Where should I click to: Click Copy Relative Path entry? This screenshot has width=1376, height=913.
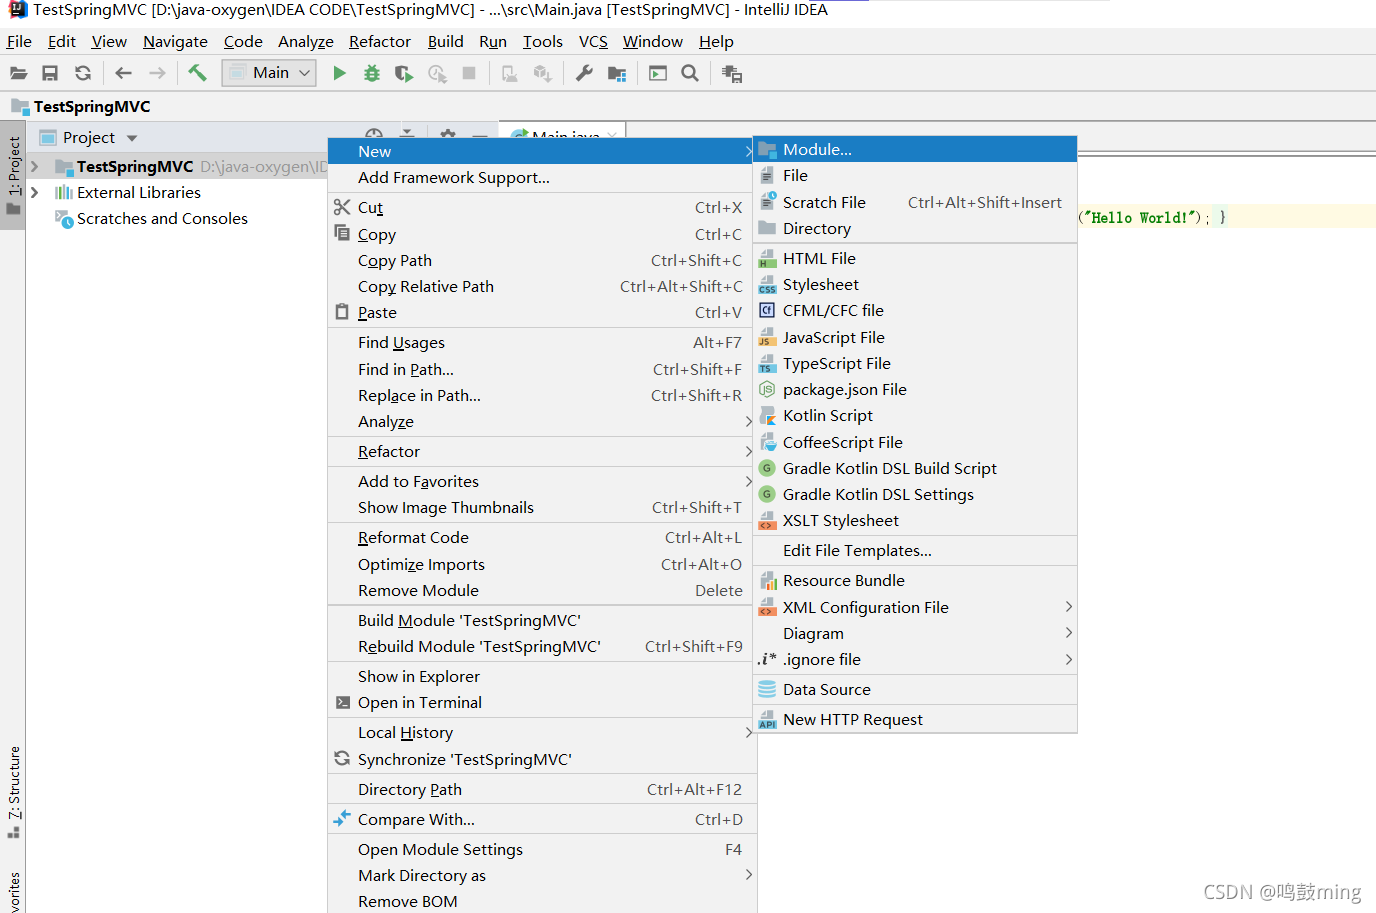pos(542,286)
